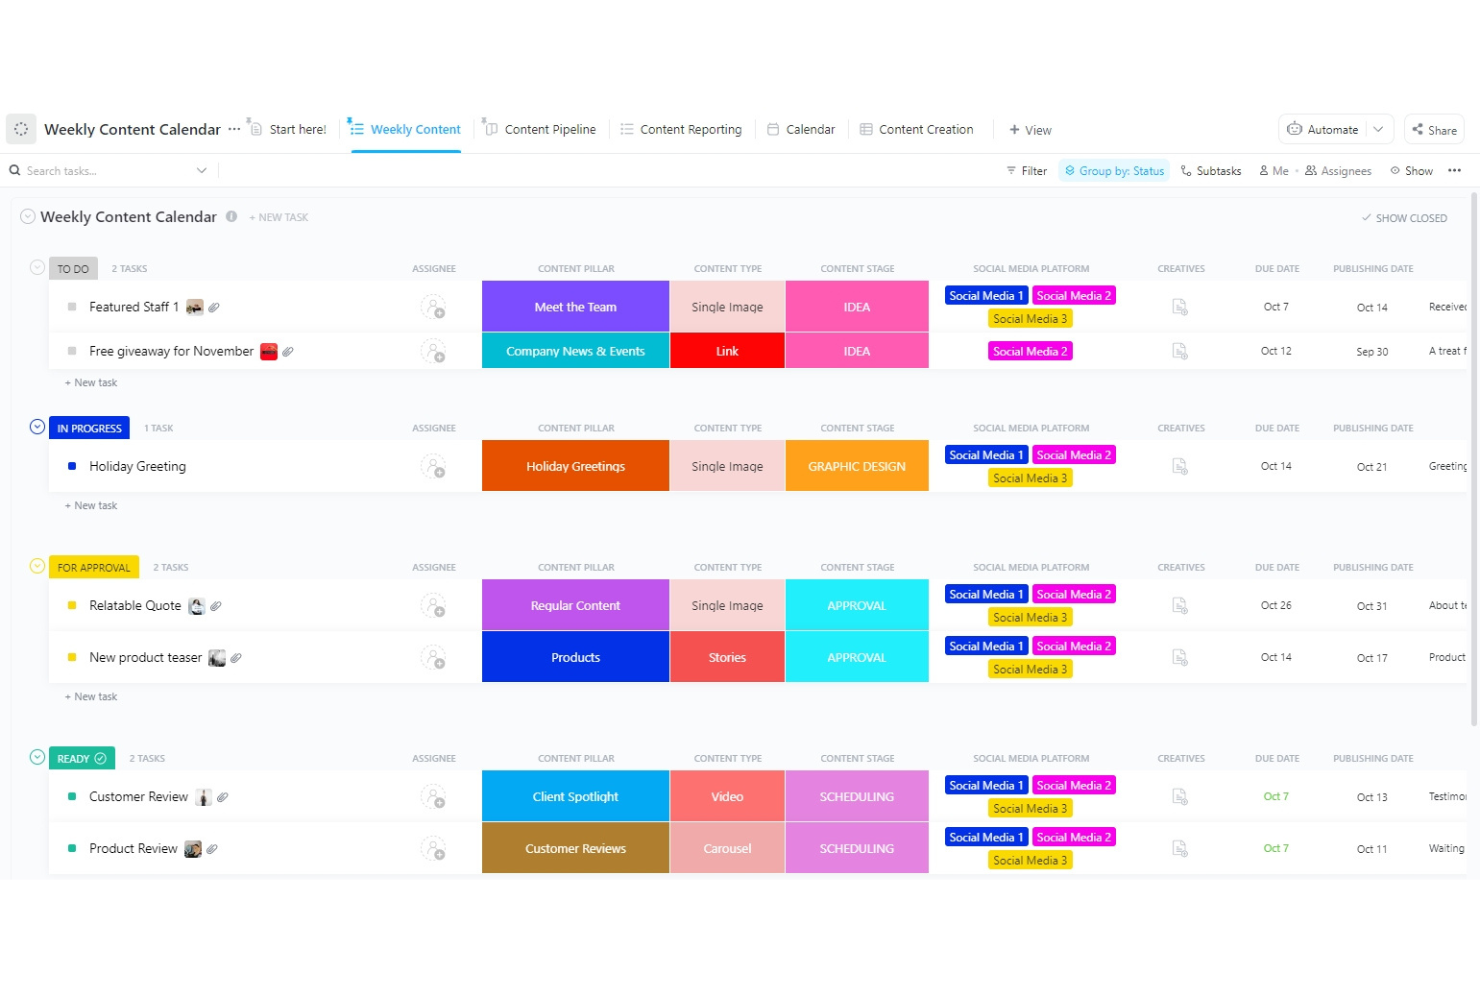Add new task under TO DO group
Viewport: 1480px width, 987px height.
(91, 383)
